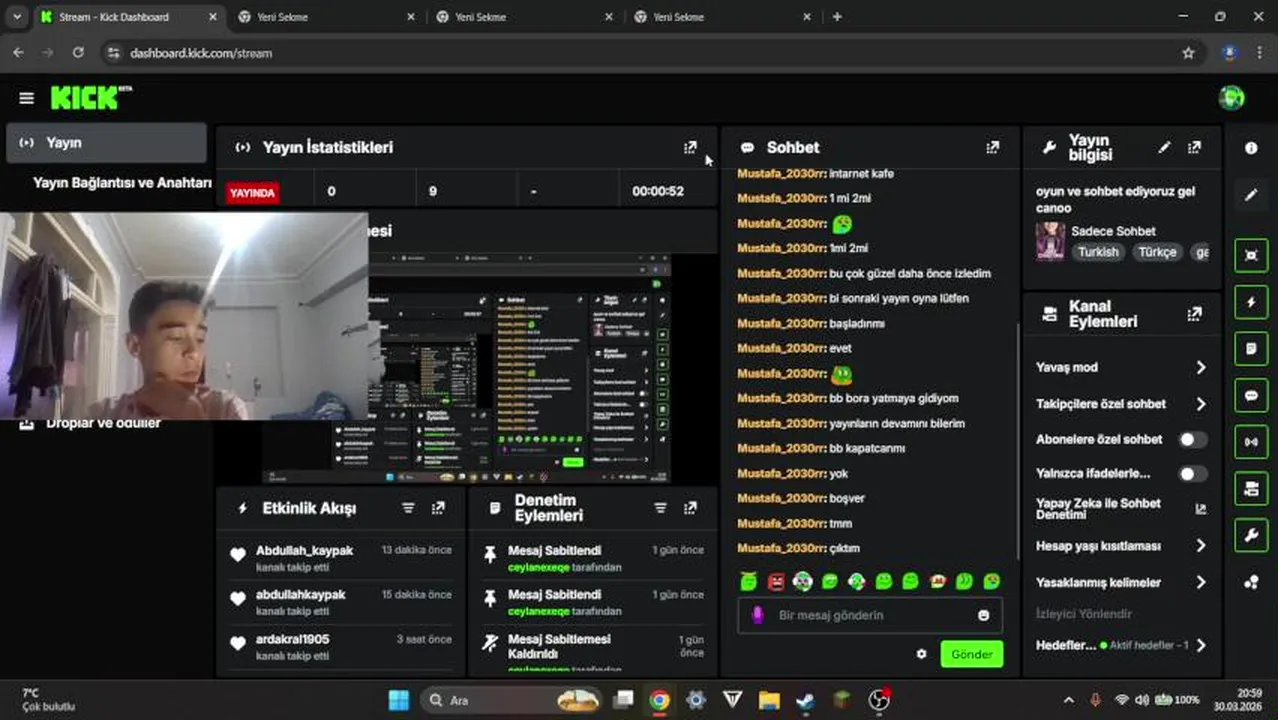This screenshot has width=1278, height=720.
Task: Switch to Stream - Kick Dashboard tab
Action: 128,17
